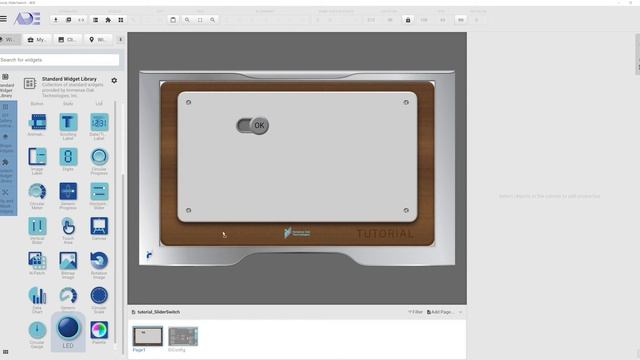
Task: Click the four-squares grid toolbar icon
Action: 121,20
